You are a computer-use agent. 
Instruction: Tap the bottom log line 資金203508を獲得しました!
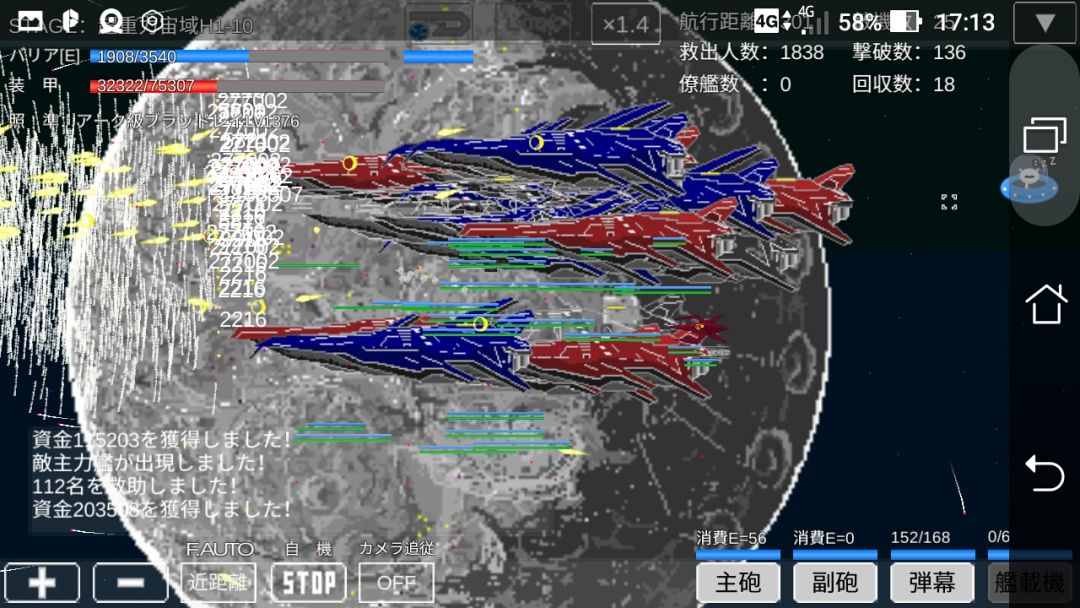(x=161, y=510)
